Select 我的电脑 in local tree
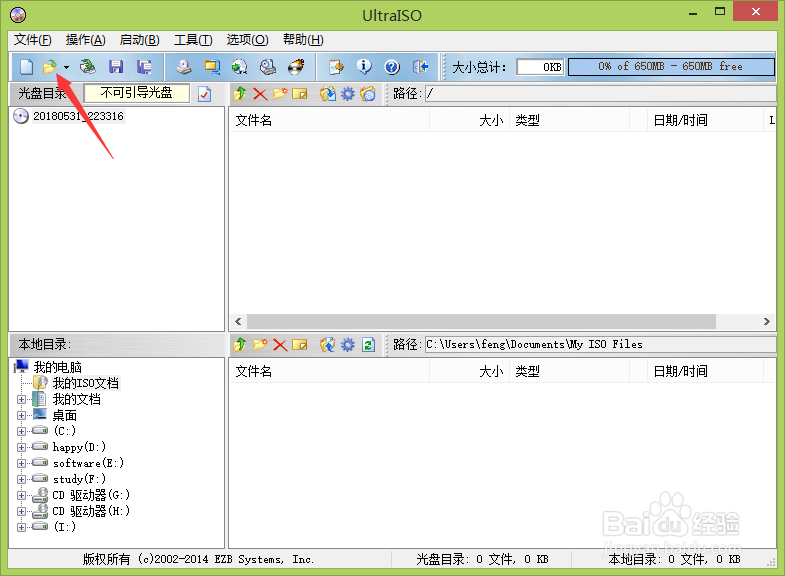This screenshot has height=576, width=785. (58, 367)
